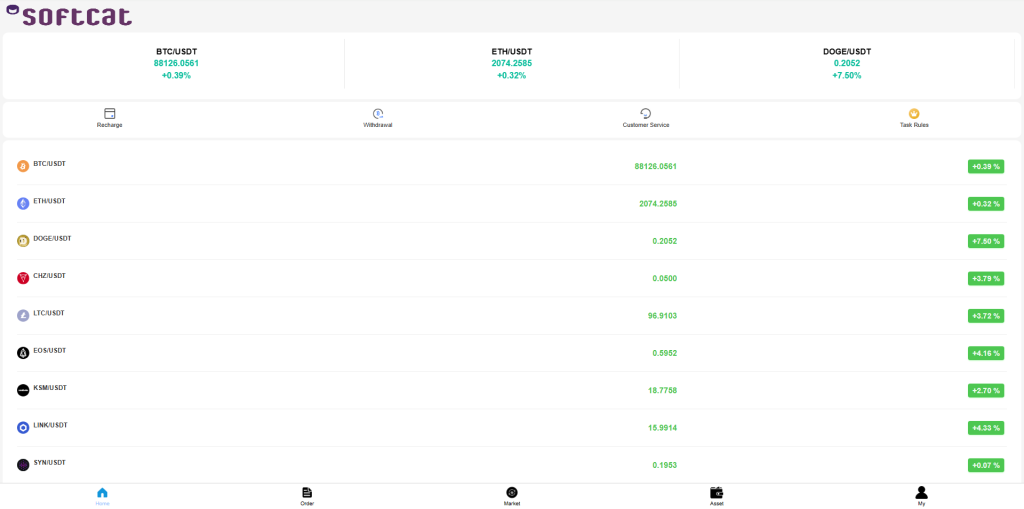Click the Dogecoin icon in DOGE/USDT row

(23, 241)
